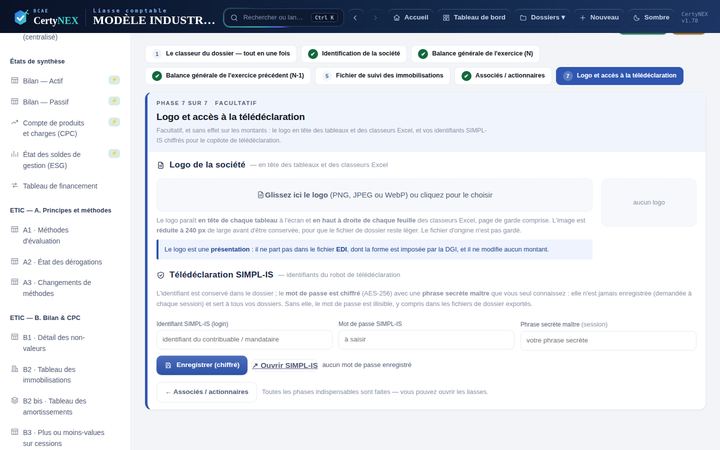Click the table icon beside A3 · Changements
The height and width of the screenshot is (450, 720).
15,282
